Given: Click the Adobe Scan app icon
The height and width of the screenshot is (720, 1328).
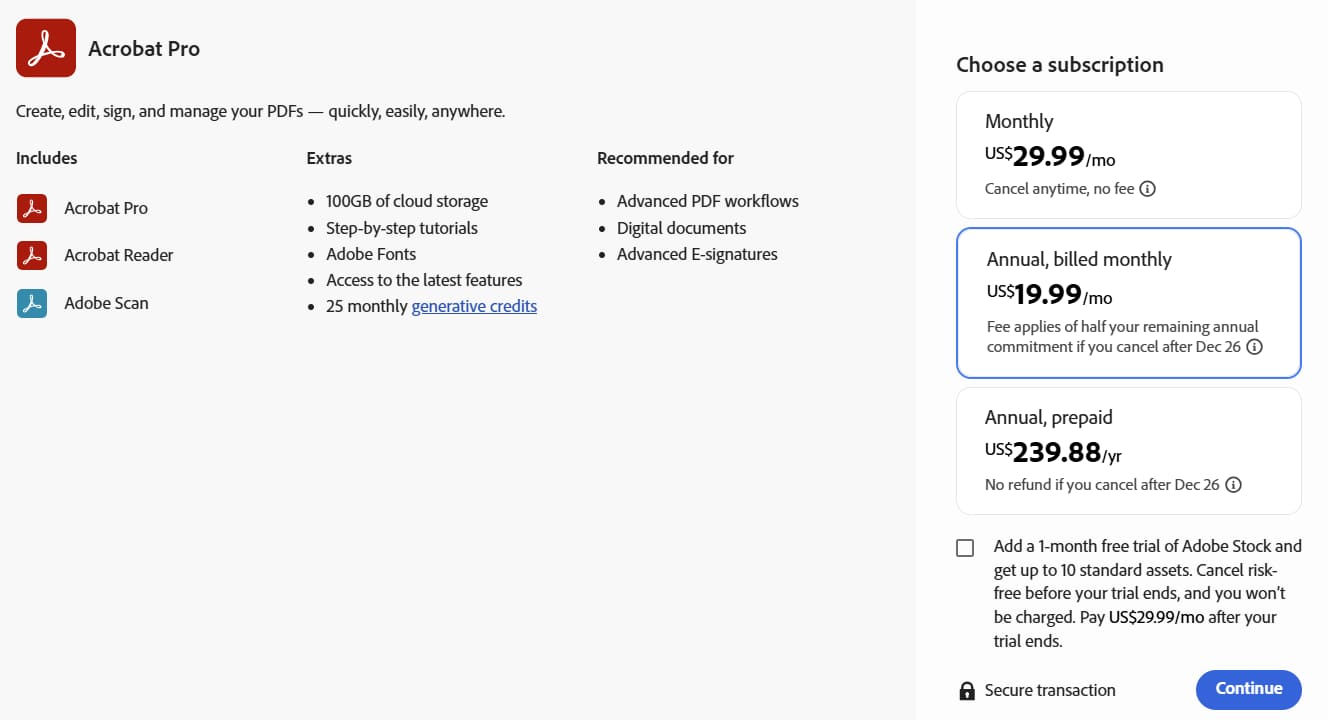Looking at the screenshot, I should (32, 303).
